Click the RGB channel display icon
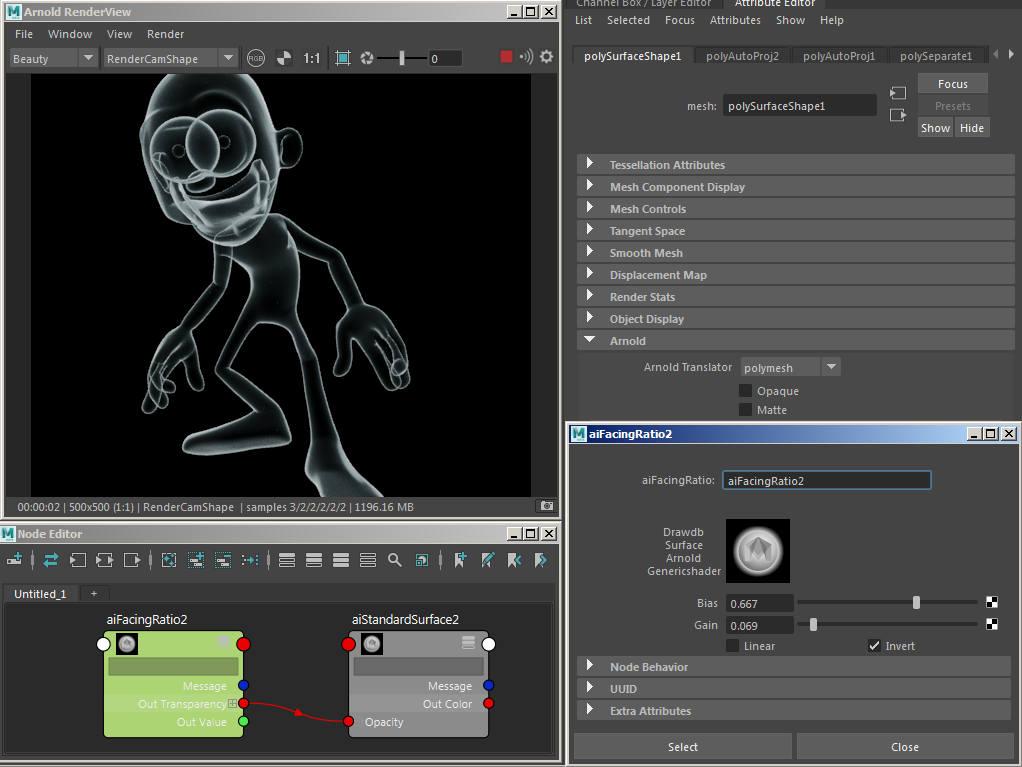Viewport: 1022px width, 767px height. [x=257, y=58]
